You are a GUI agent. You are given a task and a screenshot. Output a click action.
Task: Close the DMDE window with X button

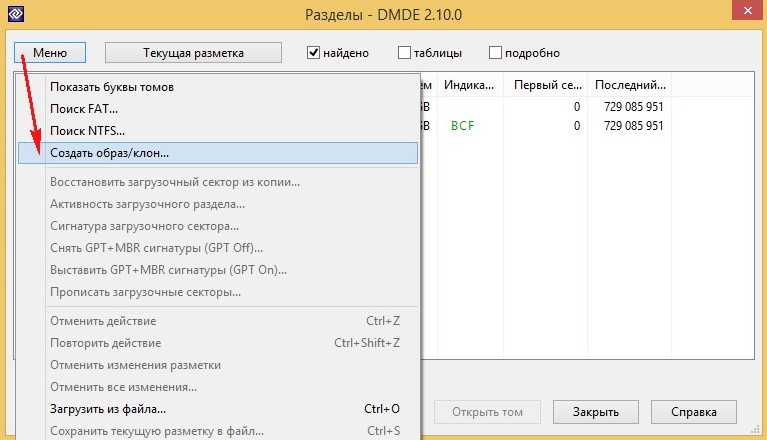point(748,10)
